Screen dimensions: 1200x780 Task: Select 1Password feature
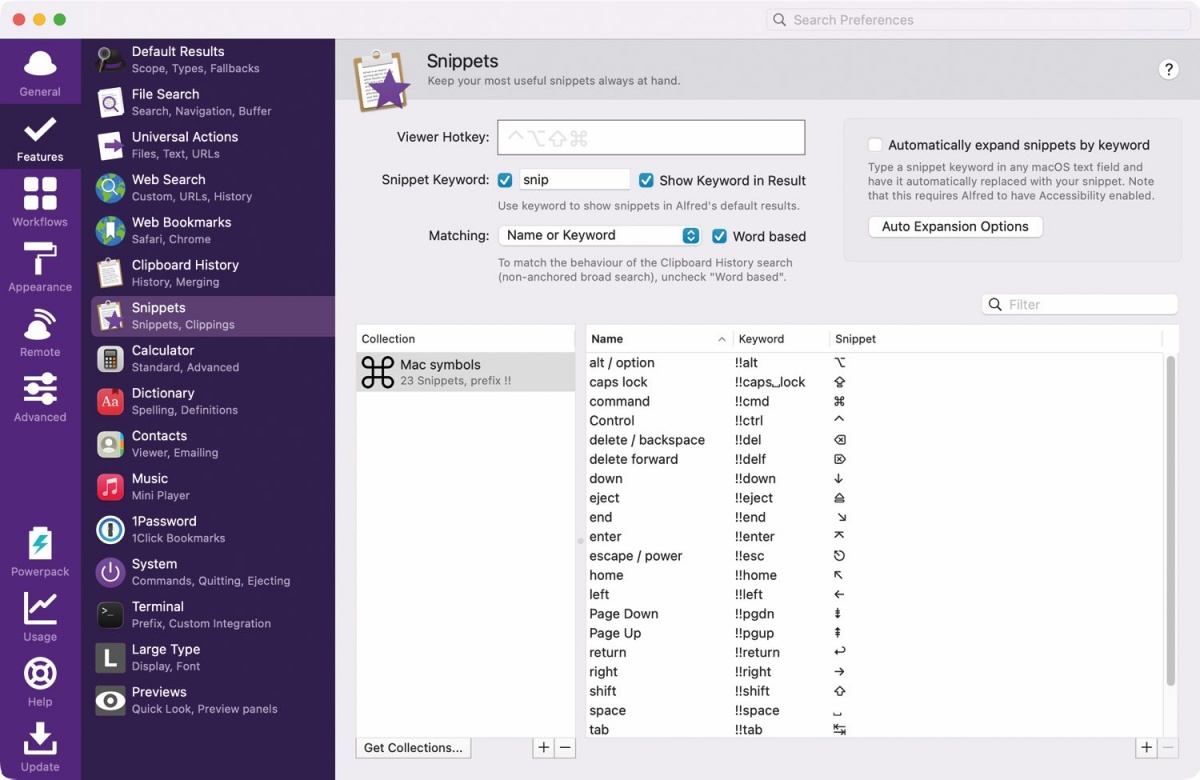click(x=213, y=529)
